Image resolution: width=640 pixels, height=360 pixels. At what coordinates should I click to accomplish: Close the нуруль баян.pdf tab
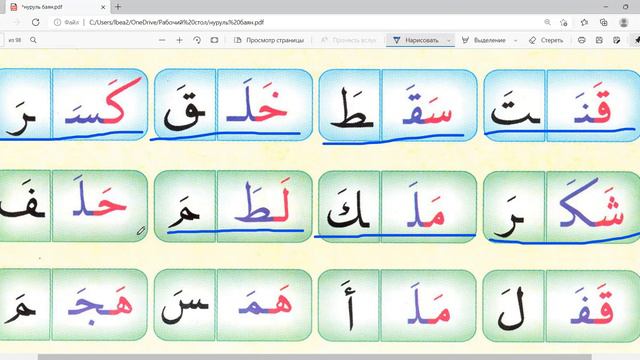pyautogui.click(x=103, y=7)
